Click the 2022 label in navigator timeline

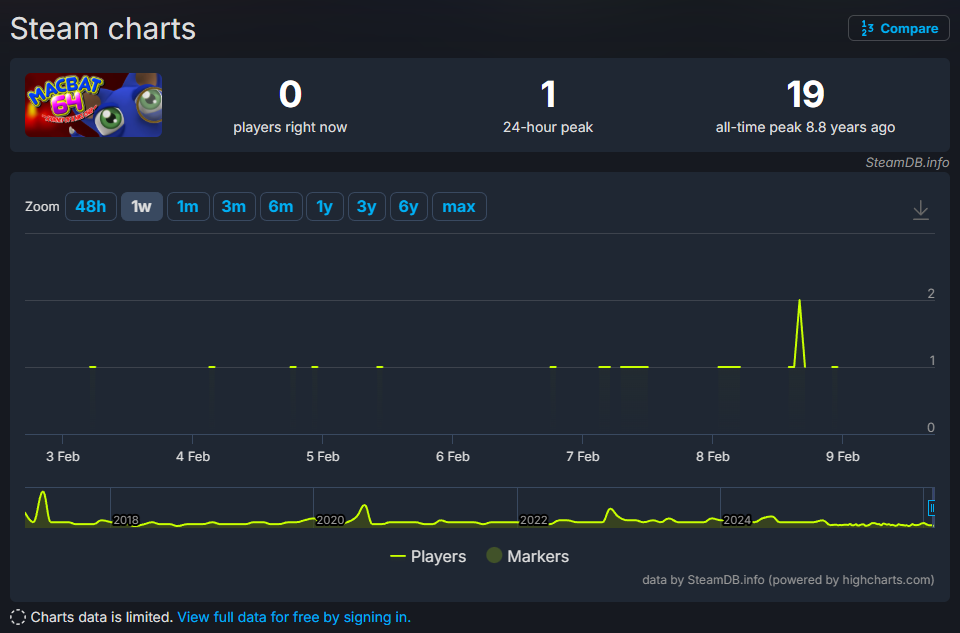click(533, 520)
